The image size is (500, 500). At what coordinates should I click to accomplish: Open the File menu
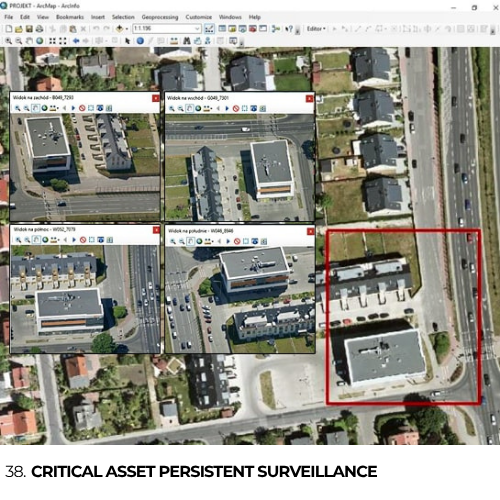tap(8, 17)
